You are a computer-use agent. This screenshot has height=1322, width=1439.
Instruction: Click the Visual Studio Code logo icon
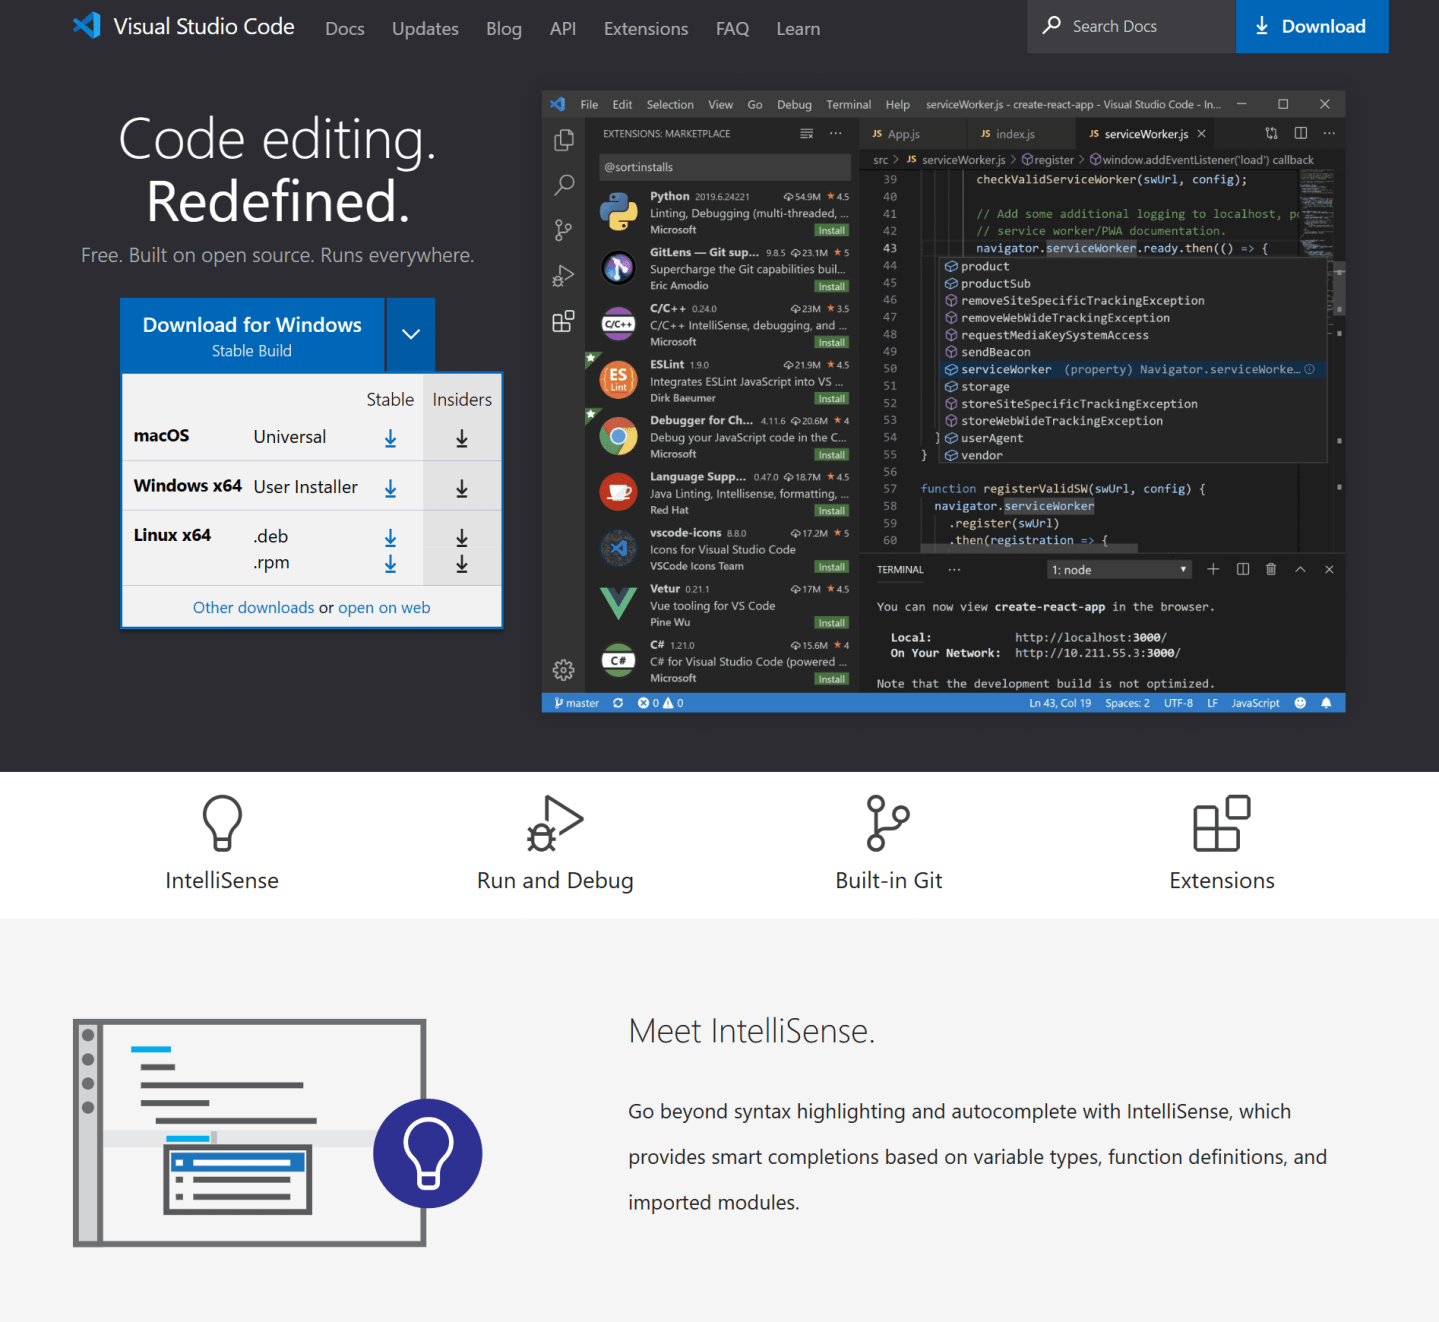87,26
